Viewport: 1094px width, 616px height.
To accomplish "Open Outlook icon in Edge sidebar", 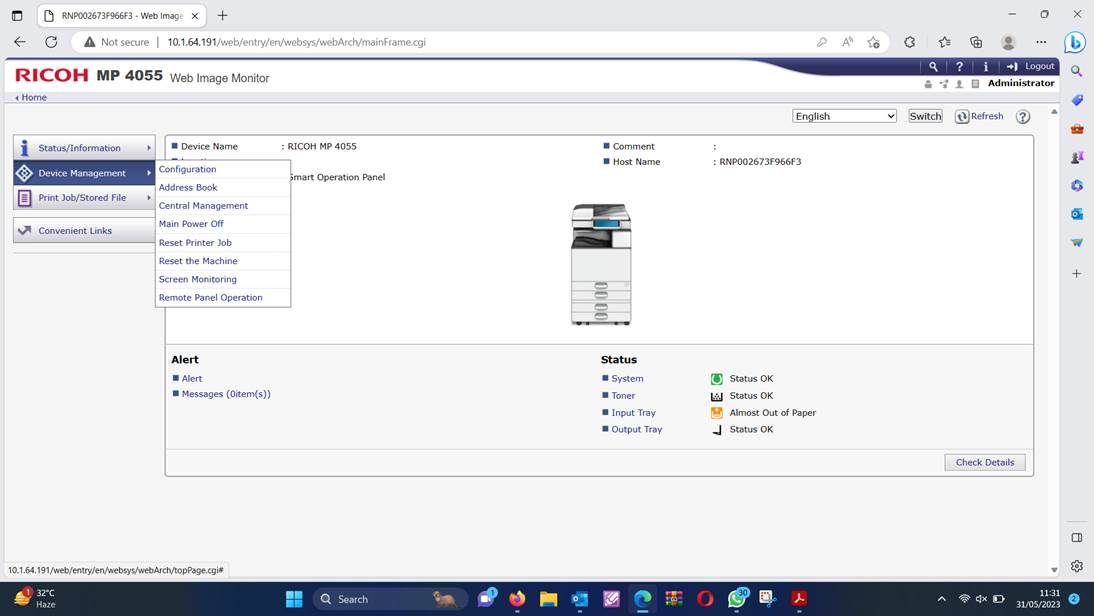I will (x=1077, y=214).
